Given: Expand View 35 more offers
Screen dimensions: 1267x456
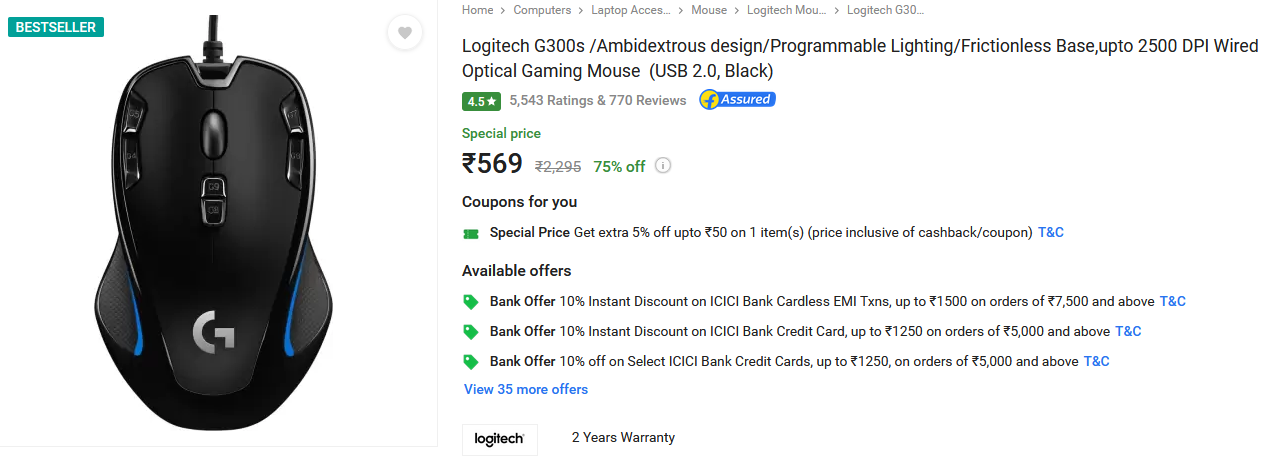Looking at the screenshot, I should click(526, 389).
